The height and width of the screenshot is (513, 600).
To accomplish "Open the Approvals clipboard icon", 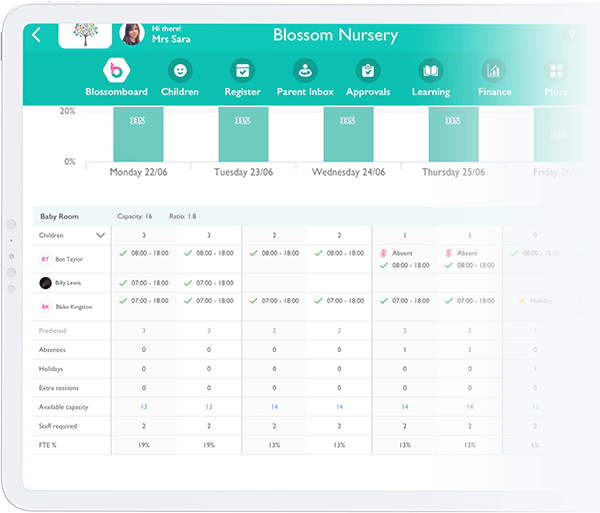I will [x=368, y=70].
